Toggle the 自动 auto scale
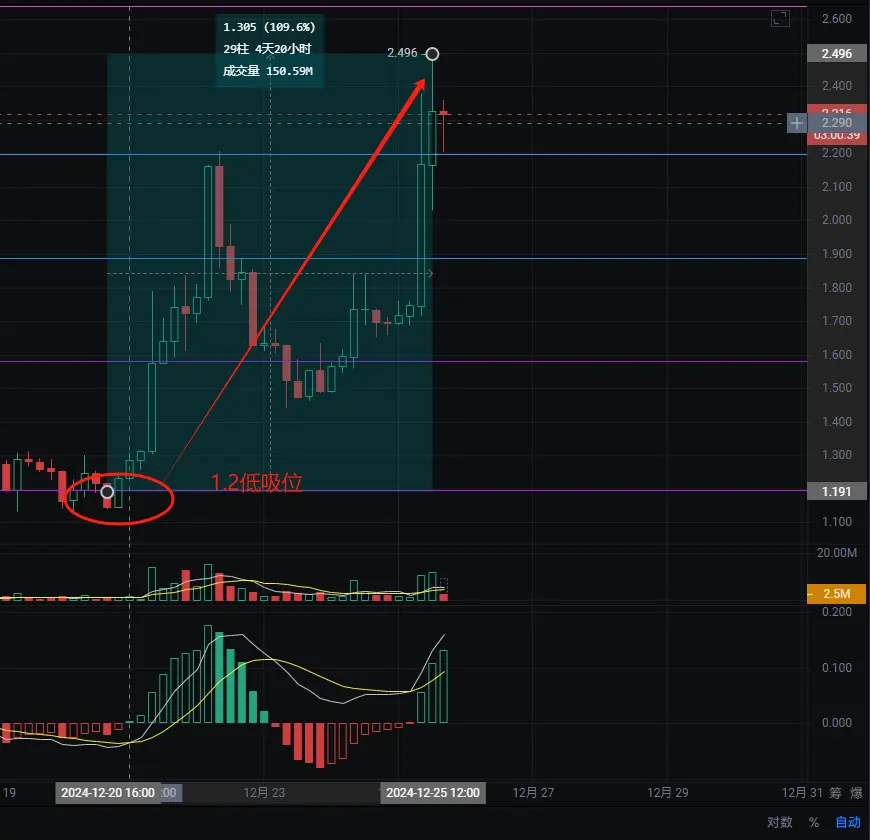870x840 pixels. click(848, 822)
